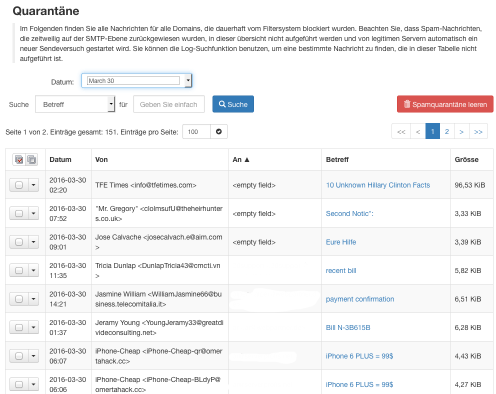Click the blue Suche search button

(x=233, y=104)
